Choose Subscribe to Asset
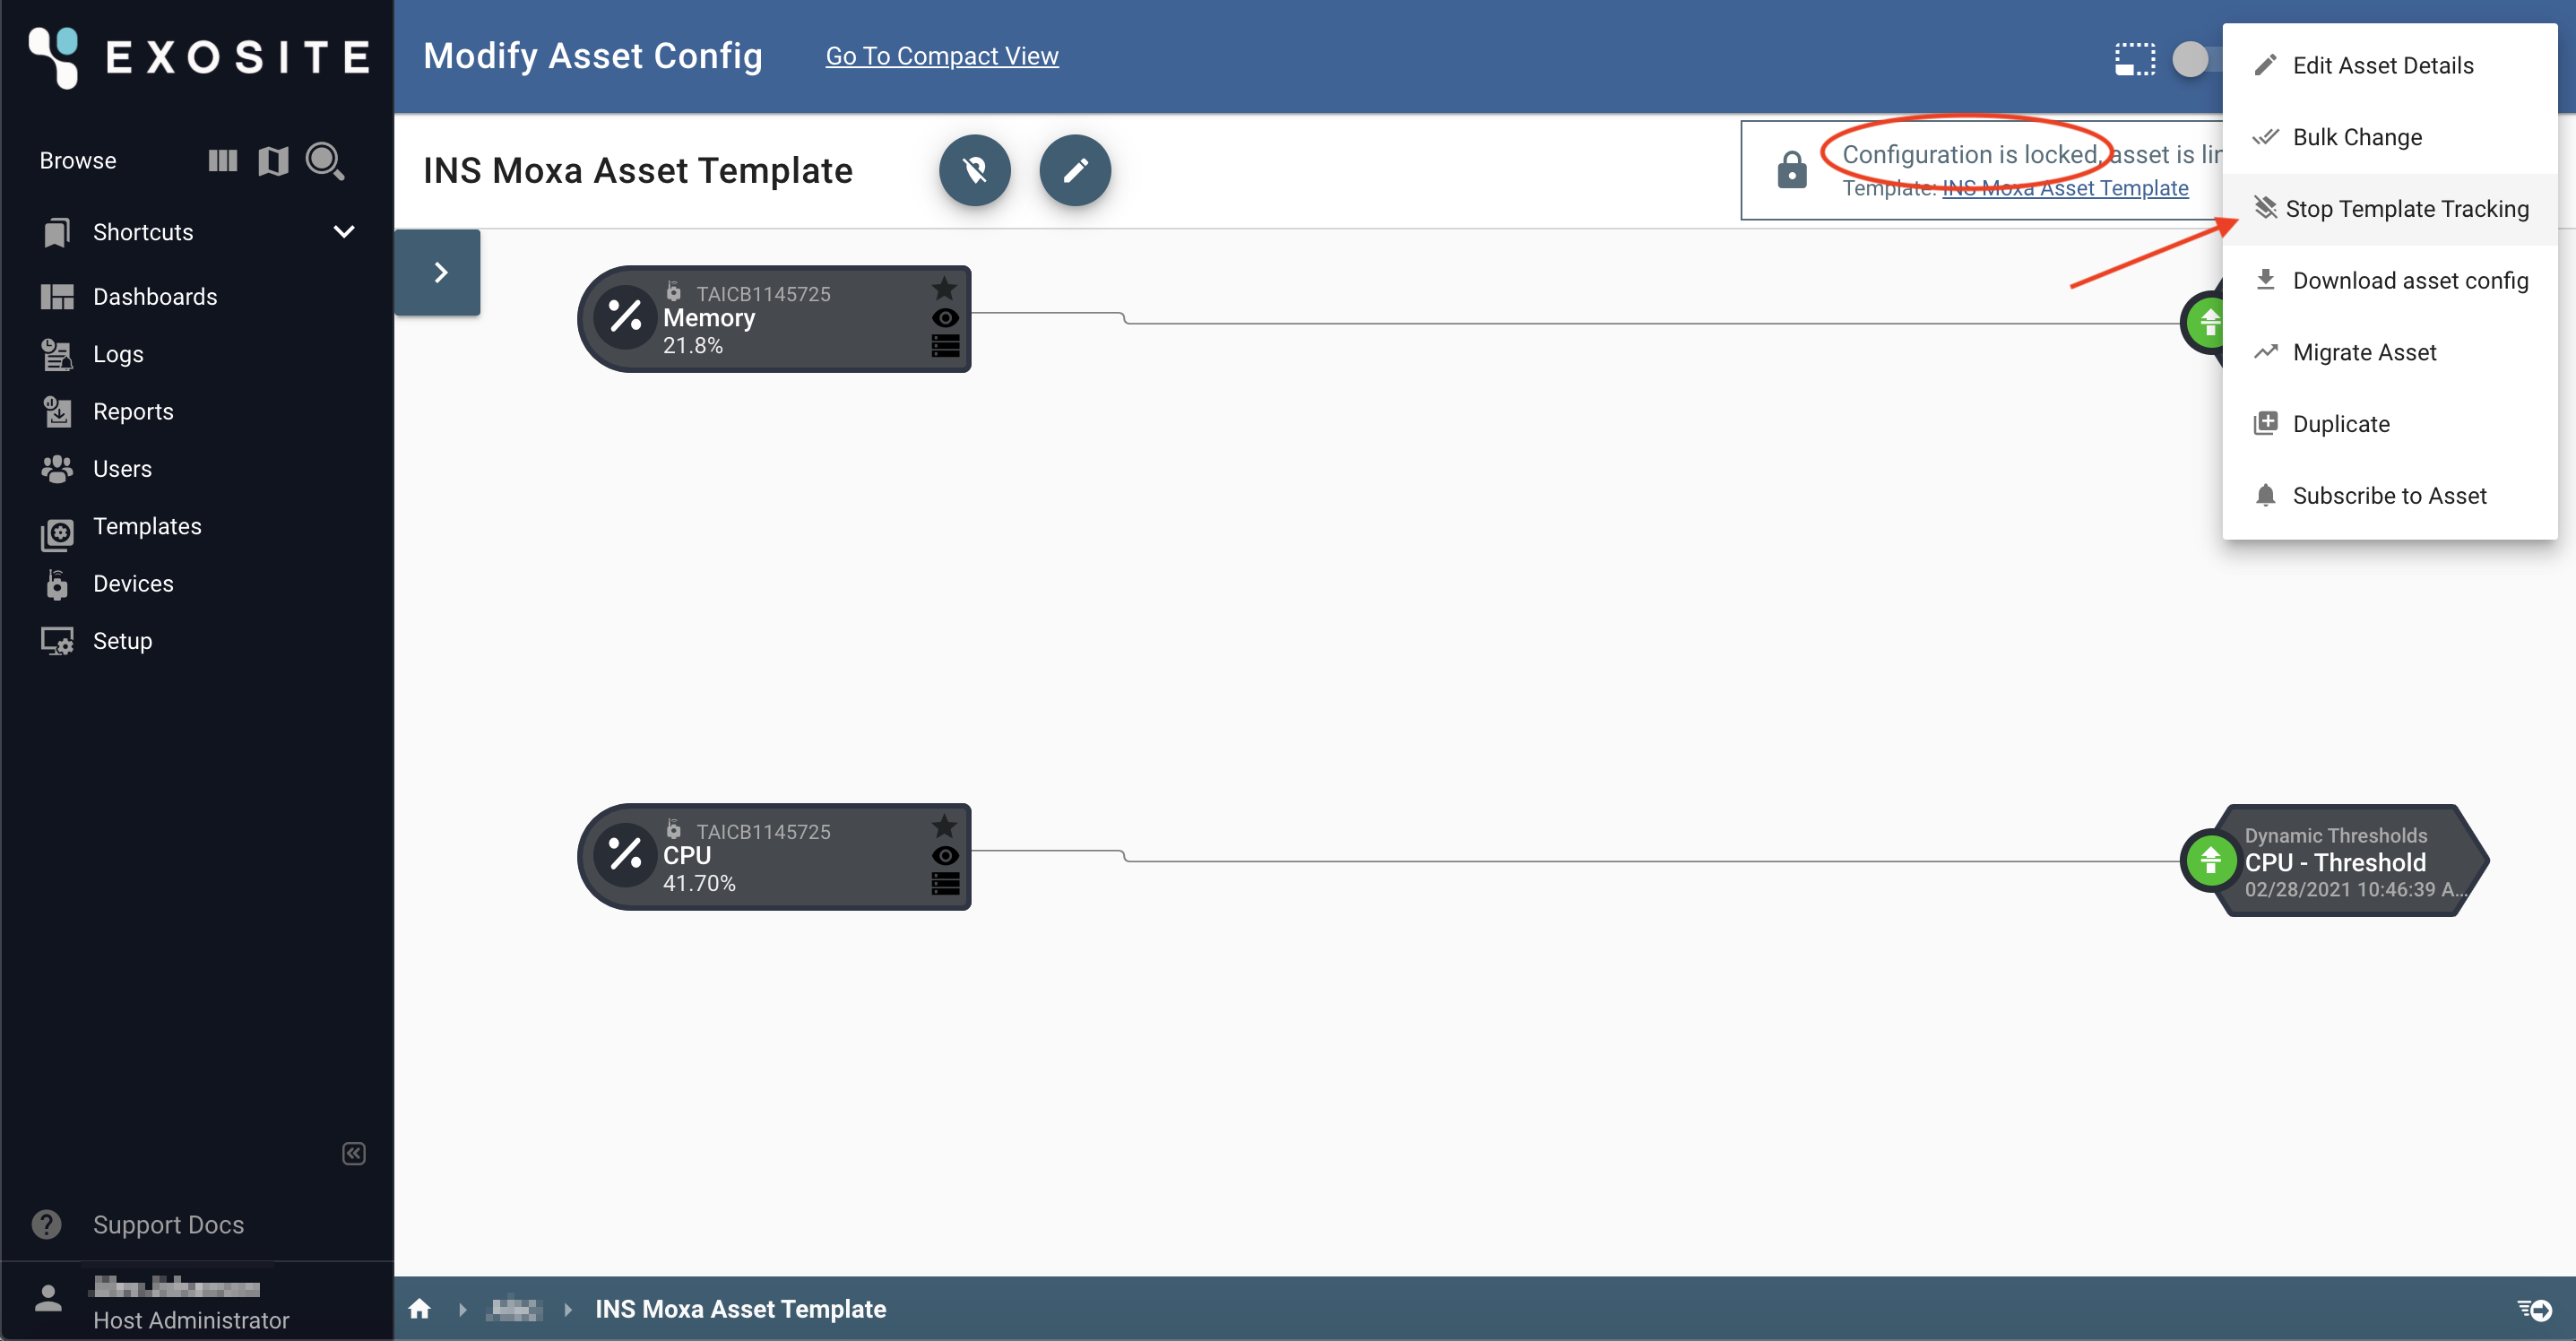This screenshot has width=2576, height=1341. (x=2389, y=496)
